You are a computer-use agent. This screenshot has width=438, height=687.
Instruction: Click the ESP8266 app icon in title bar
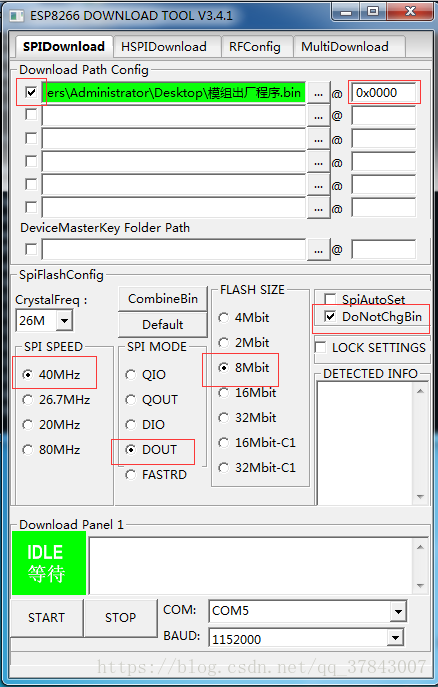(17, 16)
